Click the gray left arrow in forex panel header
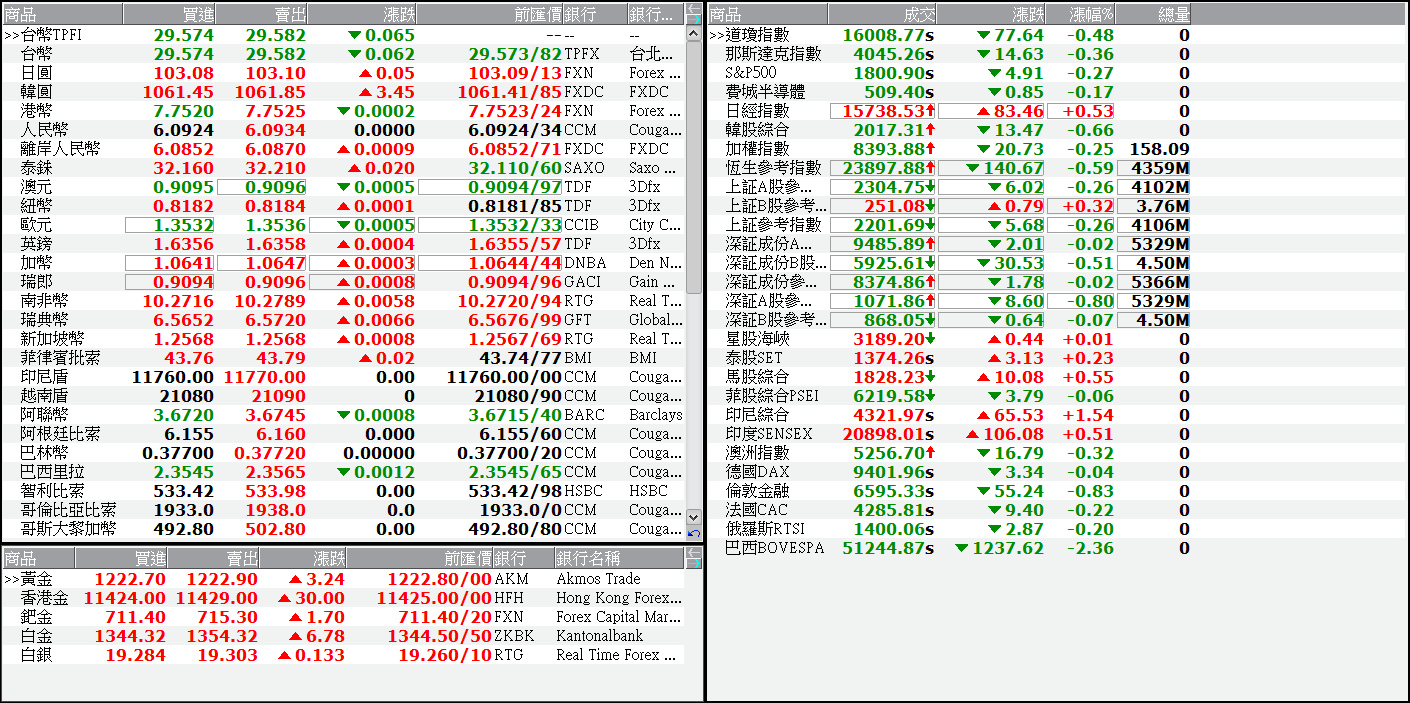The width and height of the screenshot is (1410, 703). (x=694, y=8)
